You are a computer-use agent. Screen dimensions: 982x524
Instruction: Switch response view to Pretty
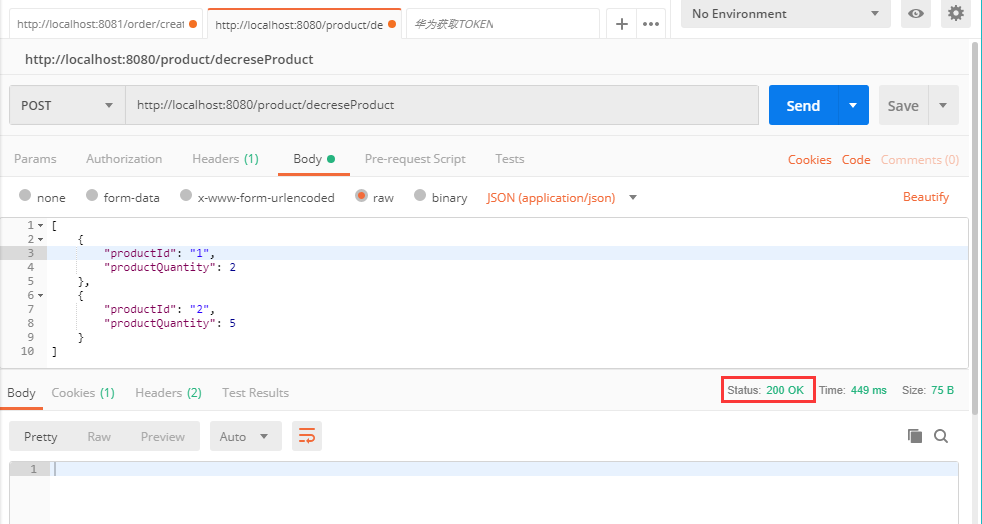41,436
